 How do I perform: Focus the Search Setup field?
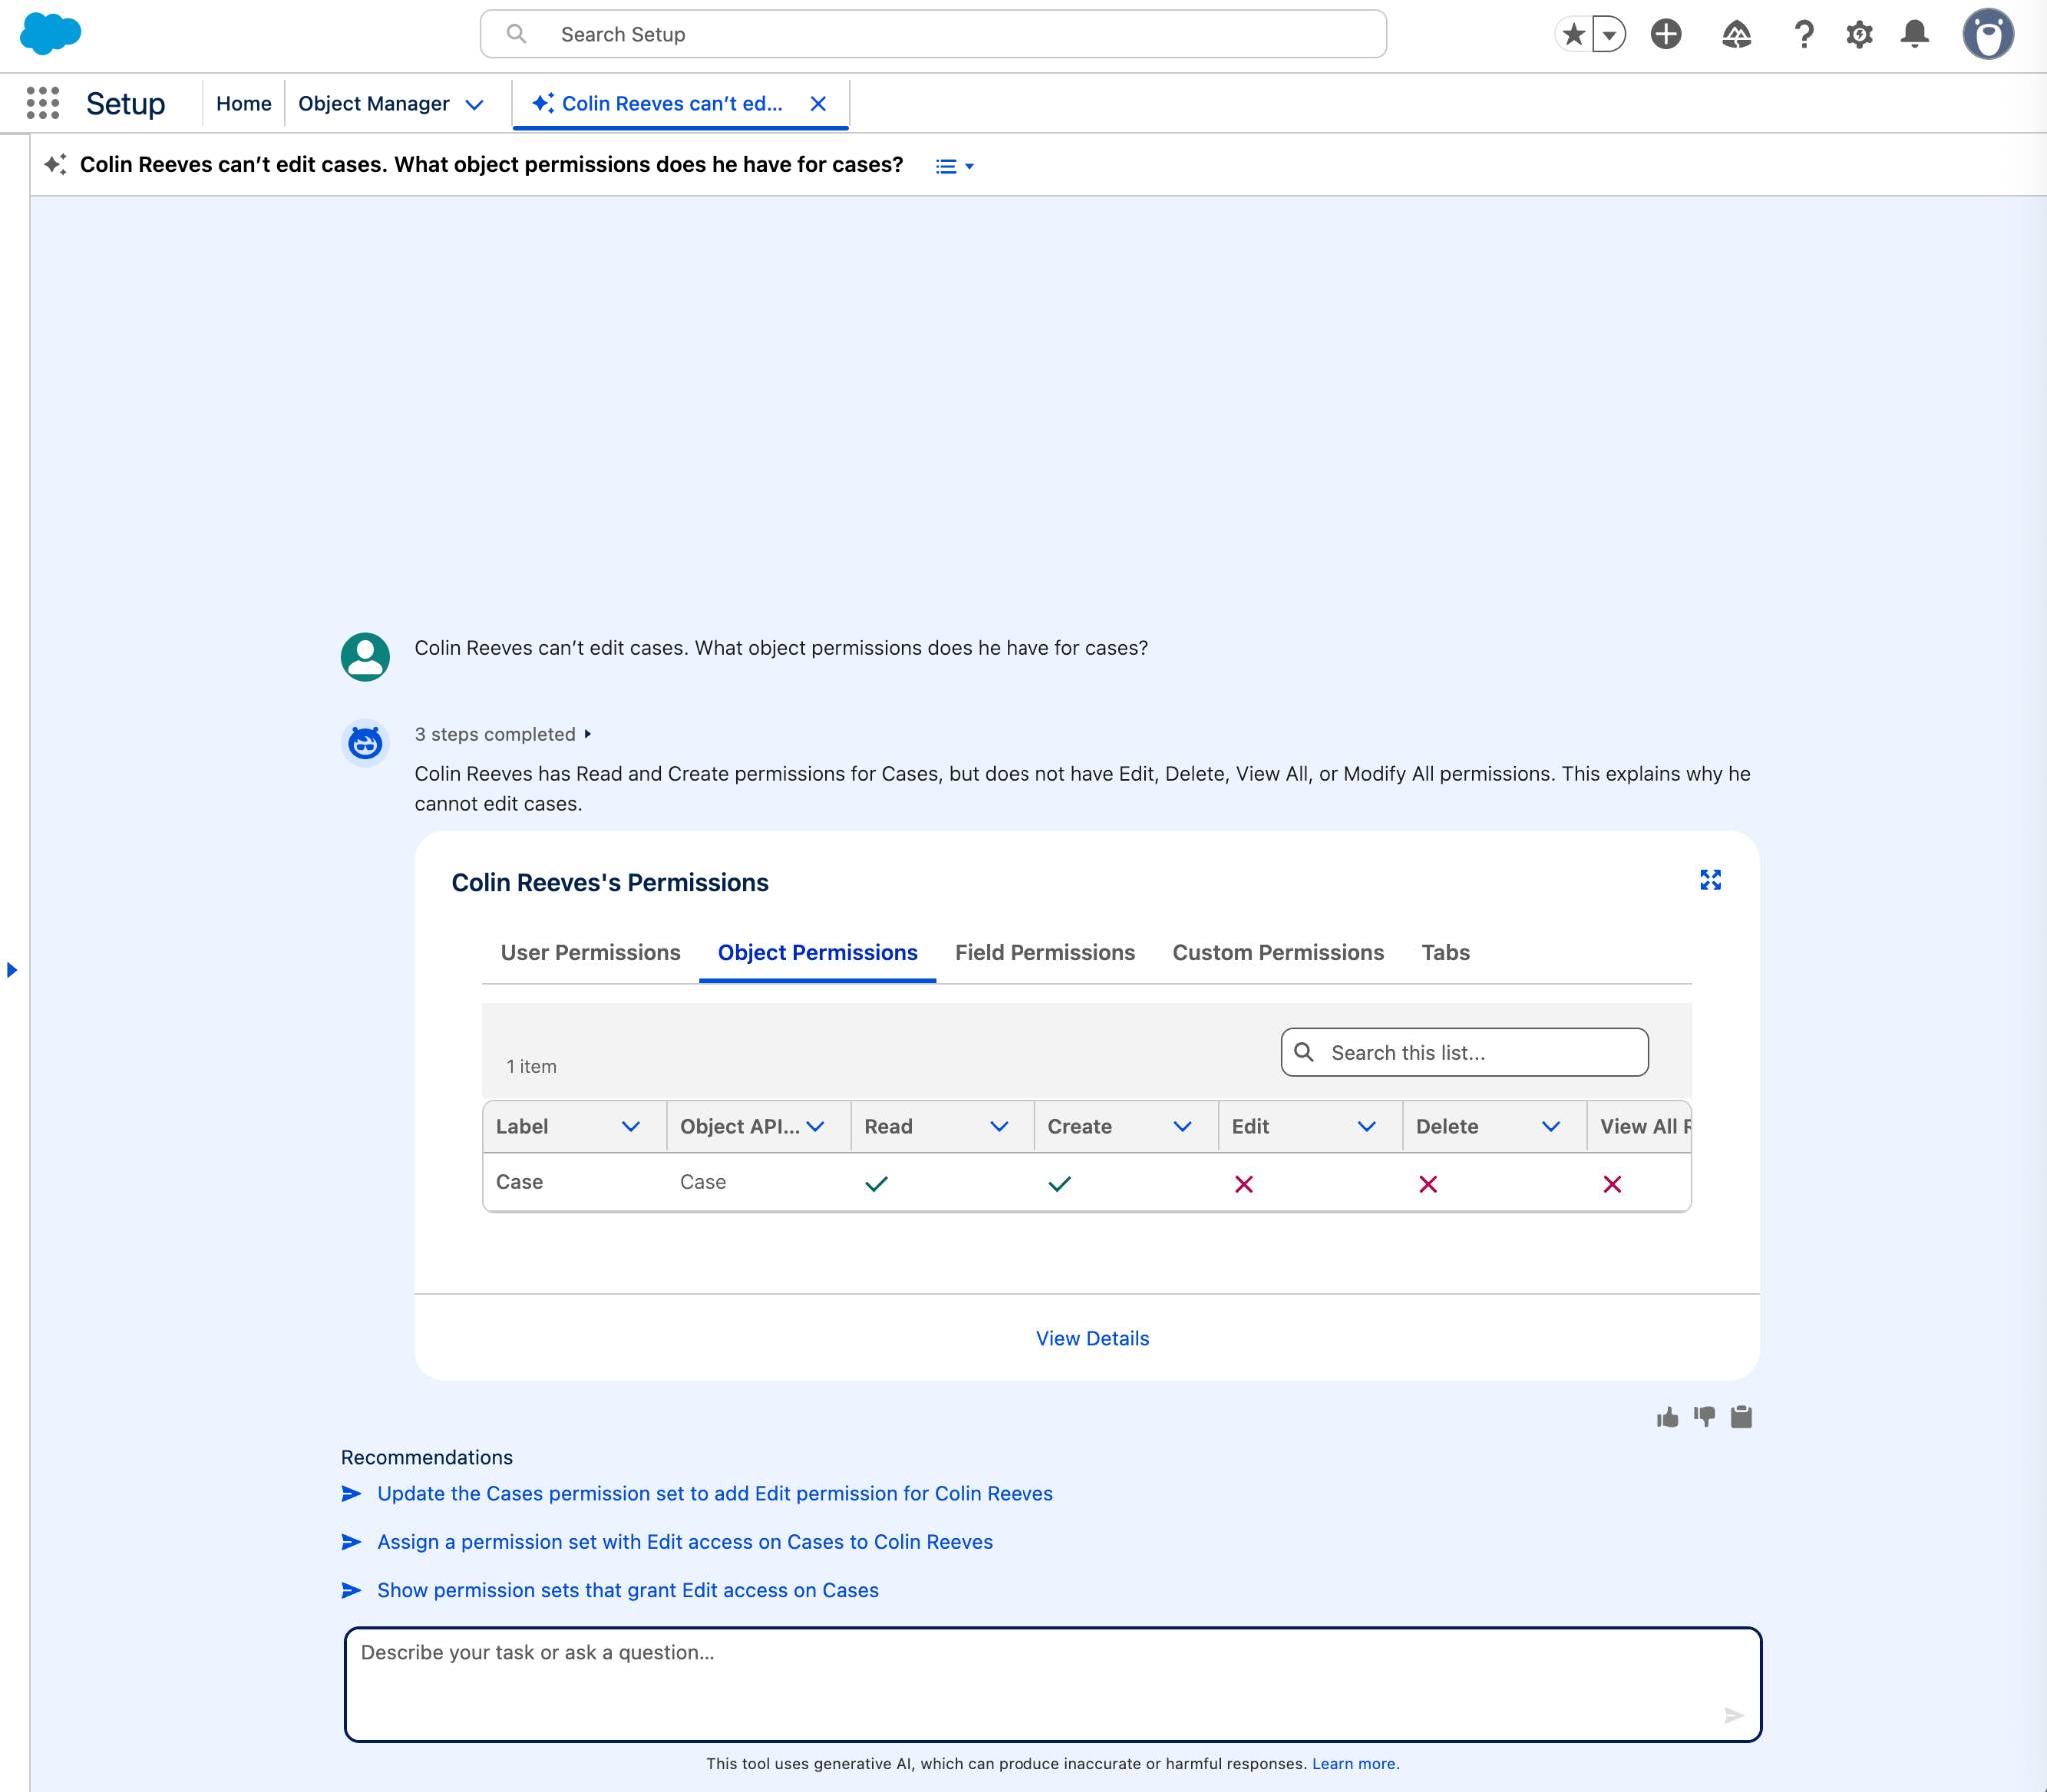(x=933, y=34)
